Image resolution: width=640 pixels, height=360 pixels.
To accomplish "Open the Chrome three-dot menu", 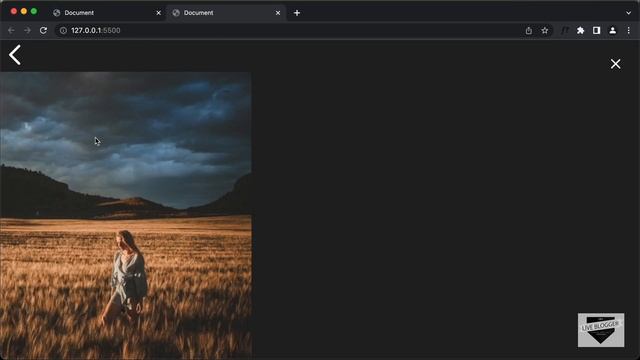I will tap(629, 31).
